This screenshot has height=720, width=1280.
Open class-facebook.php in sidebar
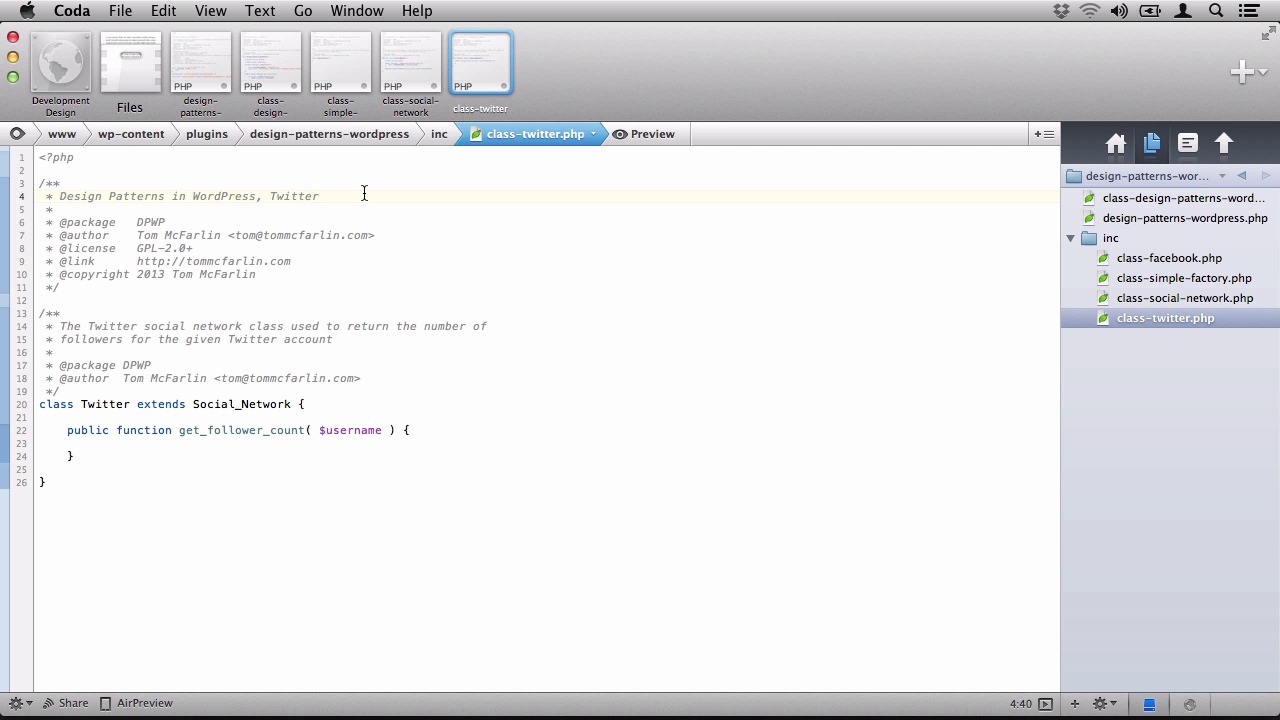pos(1169,258)
